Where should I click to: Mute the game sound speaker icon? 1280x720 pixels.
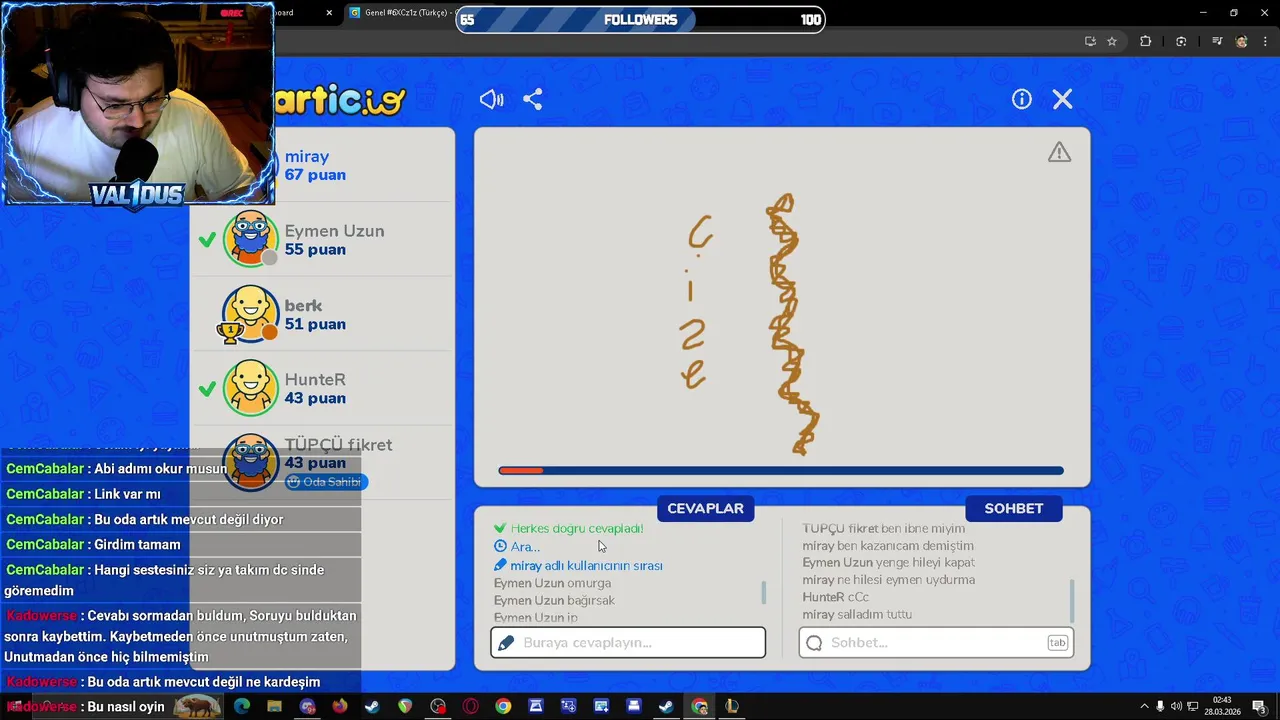[491, 99]
